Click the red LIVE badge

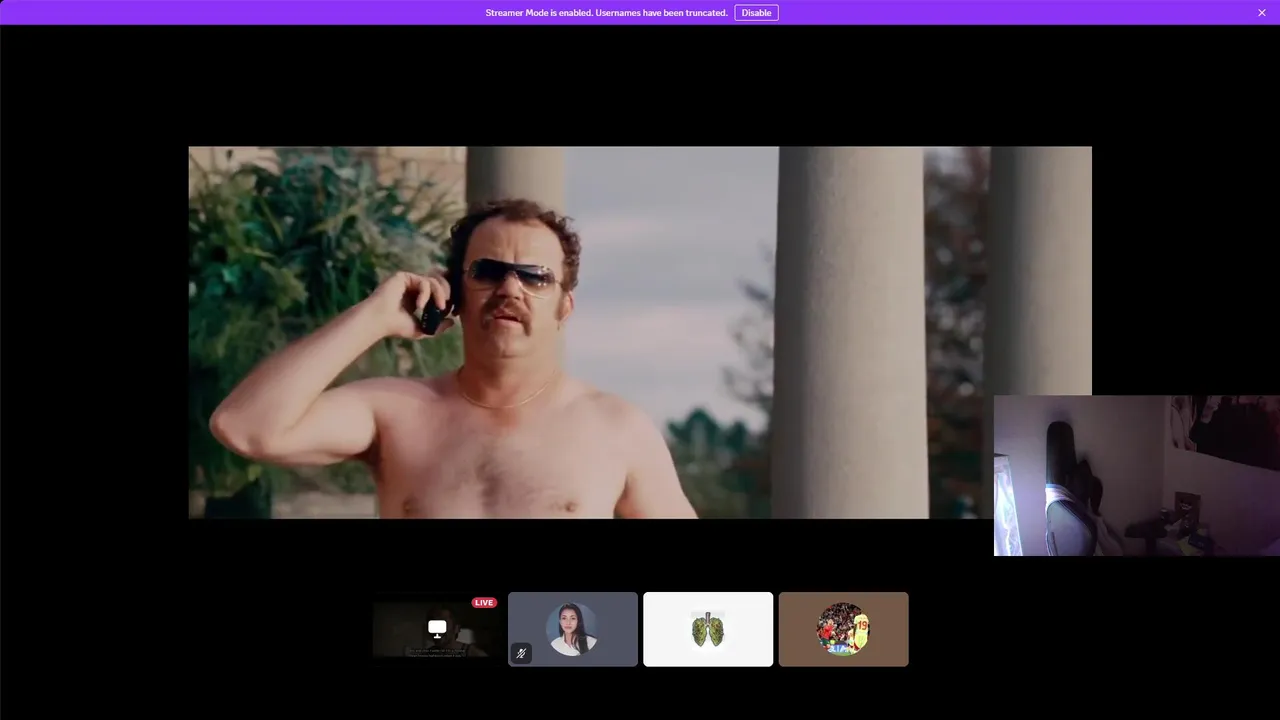(x=484, y=603)
